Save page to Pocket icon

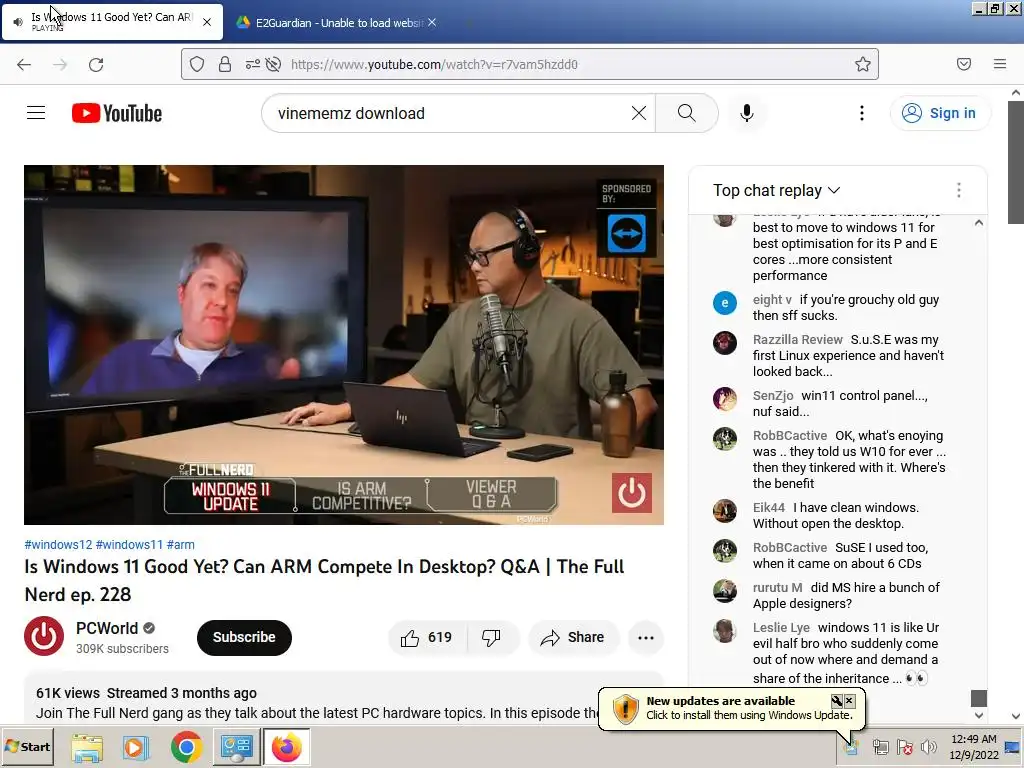963,64
